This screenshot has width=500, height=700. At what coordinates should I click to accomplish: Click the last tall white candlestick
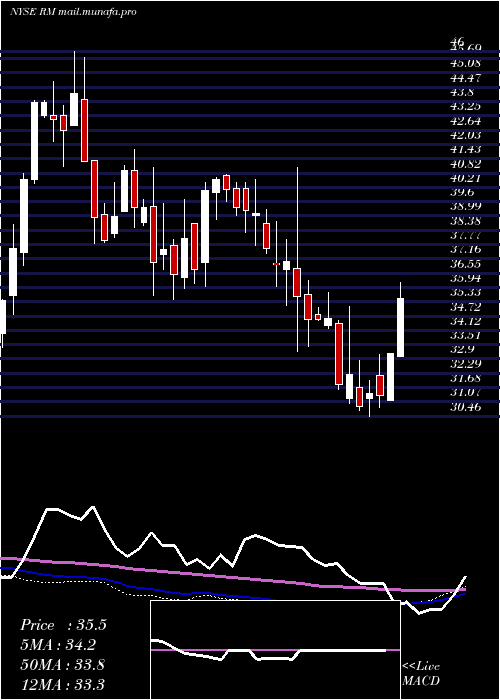pyautogui.click(x=400, y=328)
